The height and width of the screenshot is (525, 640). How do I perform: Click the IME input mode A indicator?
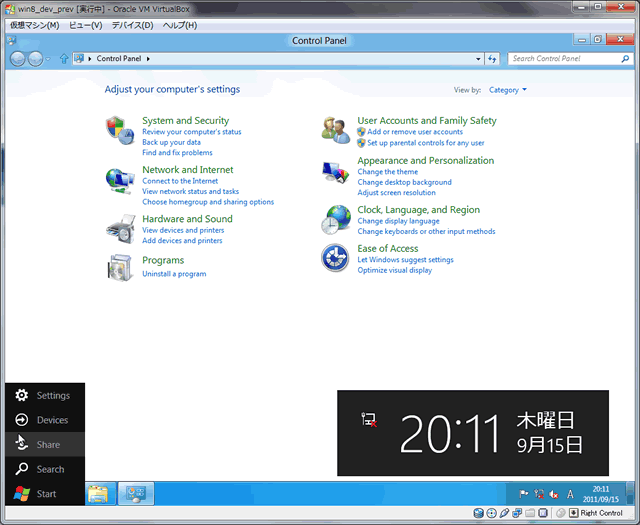pyautogui.click(x=570, y=494)
